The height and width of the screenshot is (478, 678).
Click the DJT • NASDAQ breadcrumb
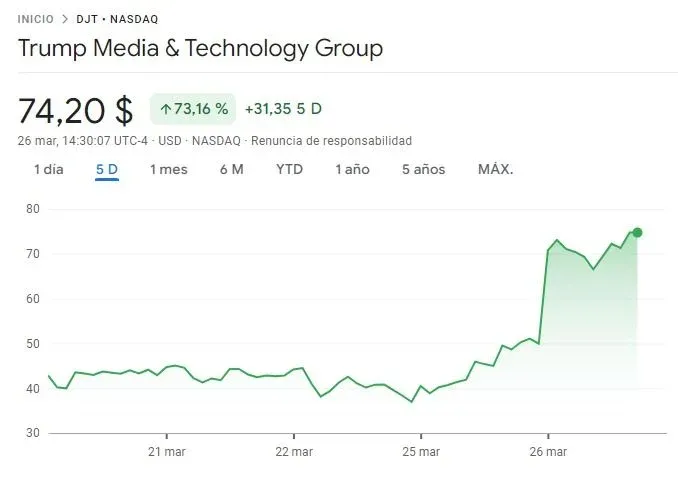[120, 19]
